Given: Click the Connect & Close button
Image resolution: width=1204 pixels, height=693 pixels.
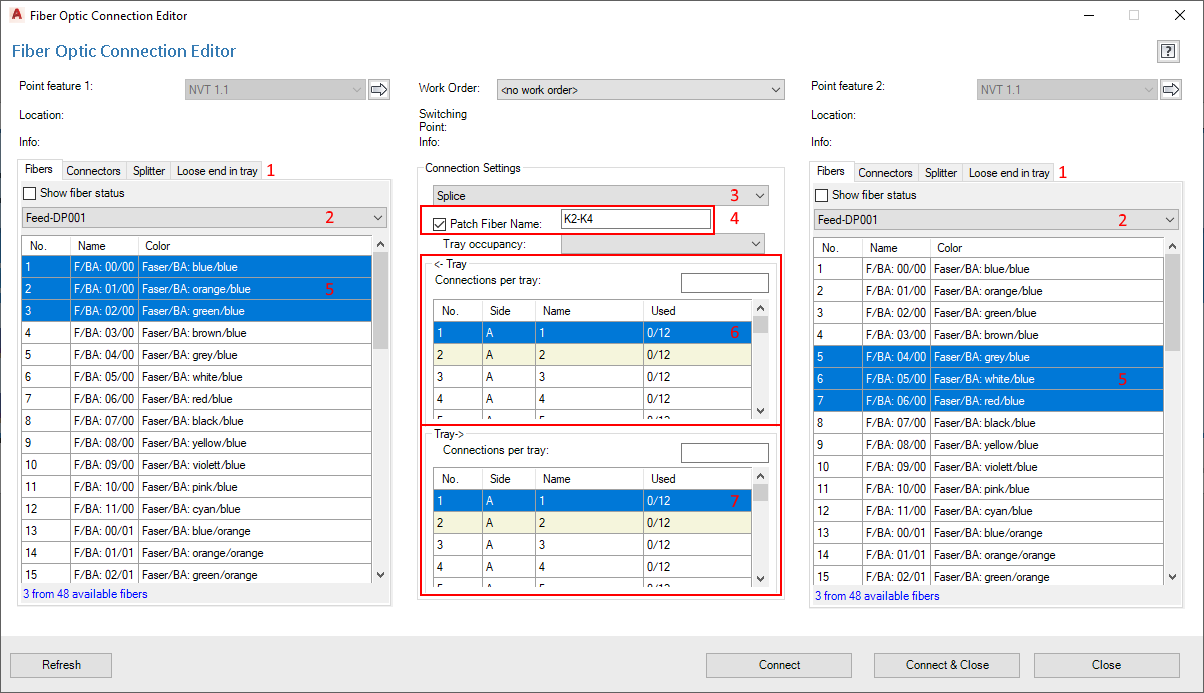Looking at the screenshot, I should (947, 665).
